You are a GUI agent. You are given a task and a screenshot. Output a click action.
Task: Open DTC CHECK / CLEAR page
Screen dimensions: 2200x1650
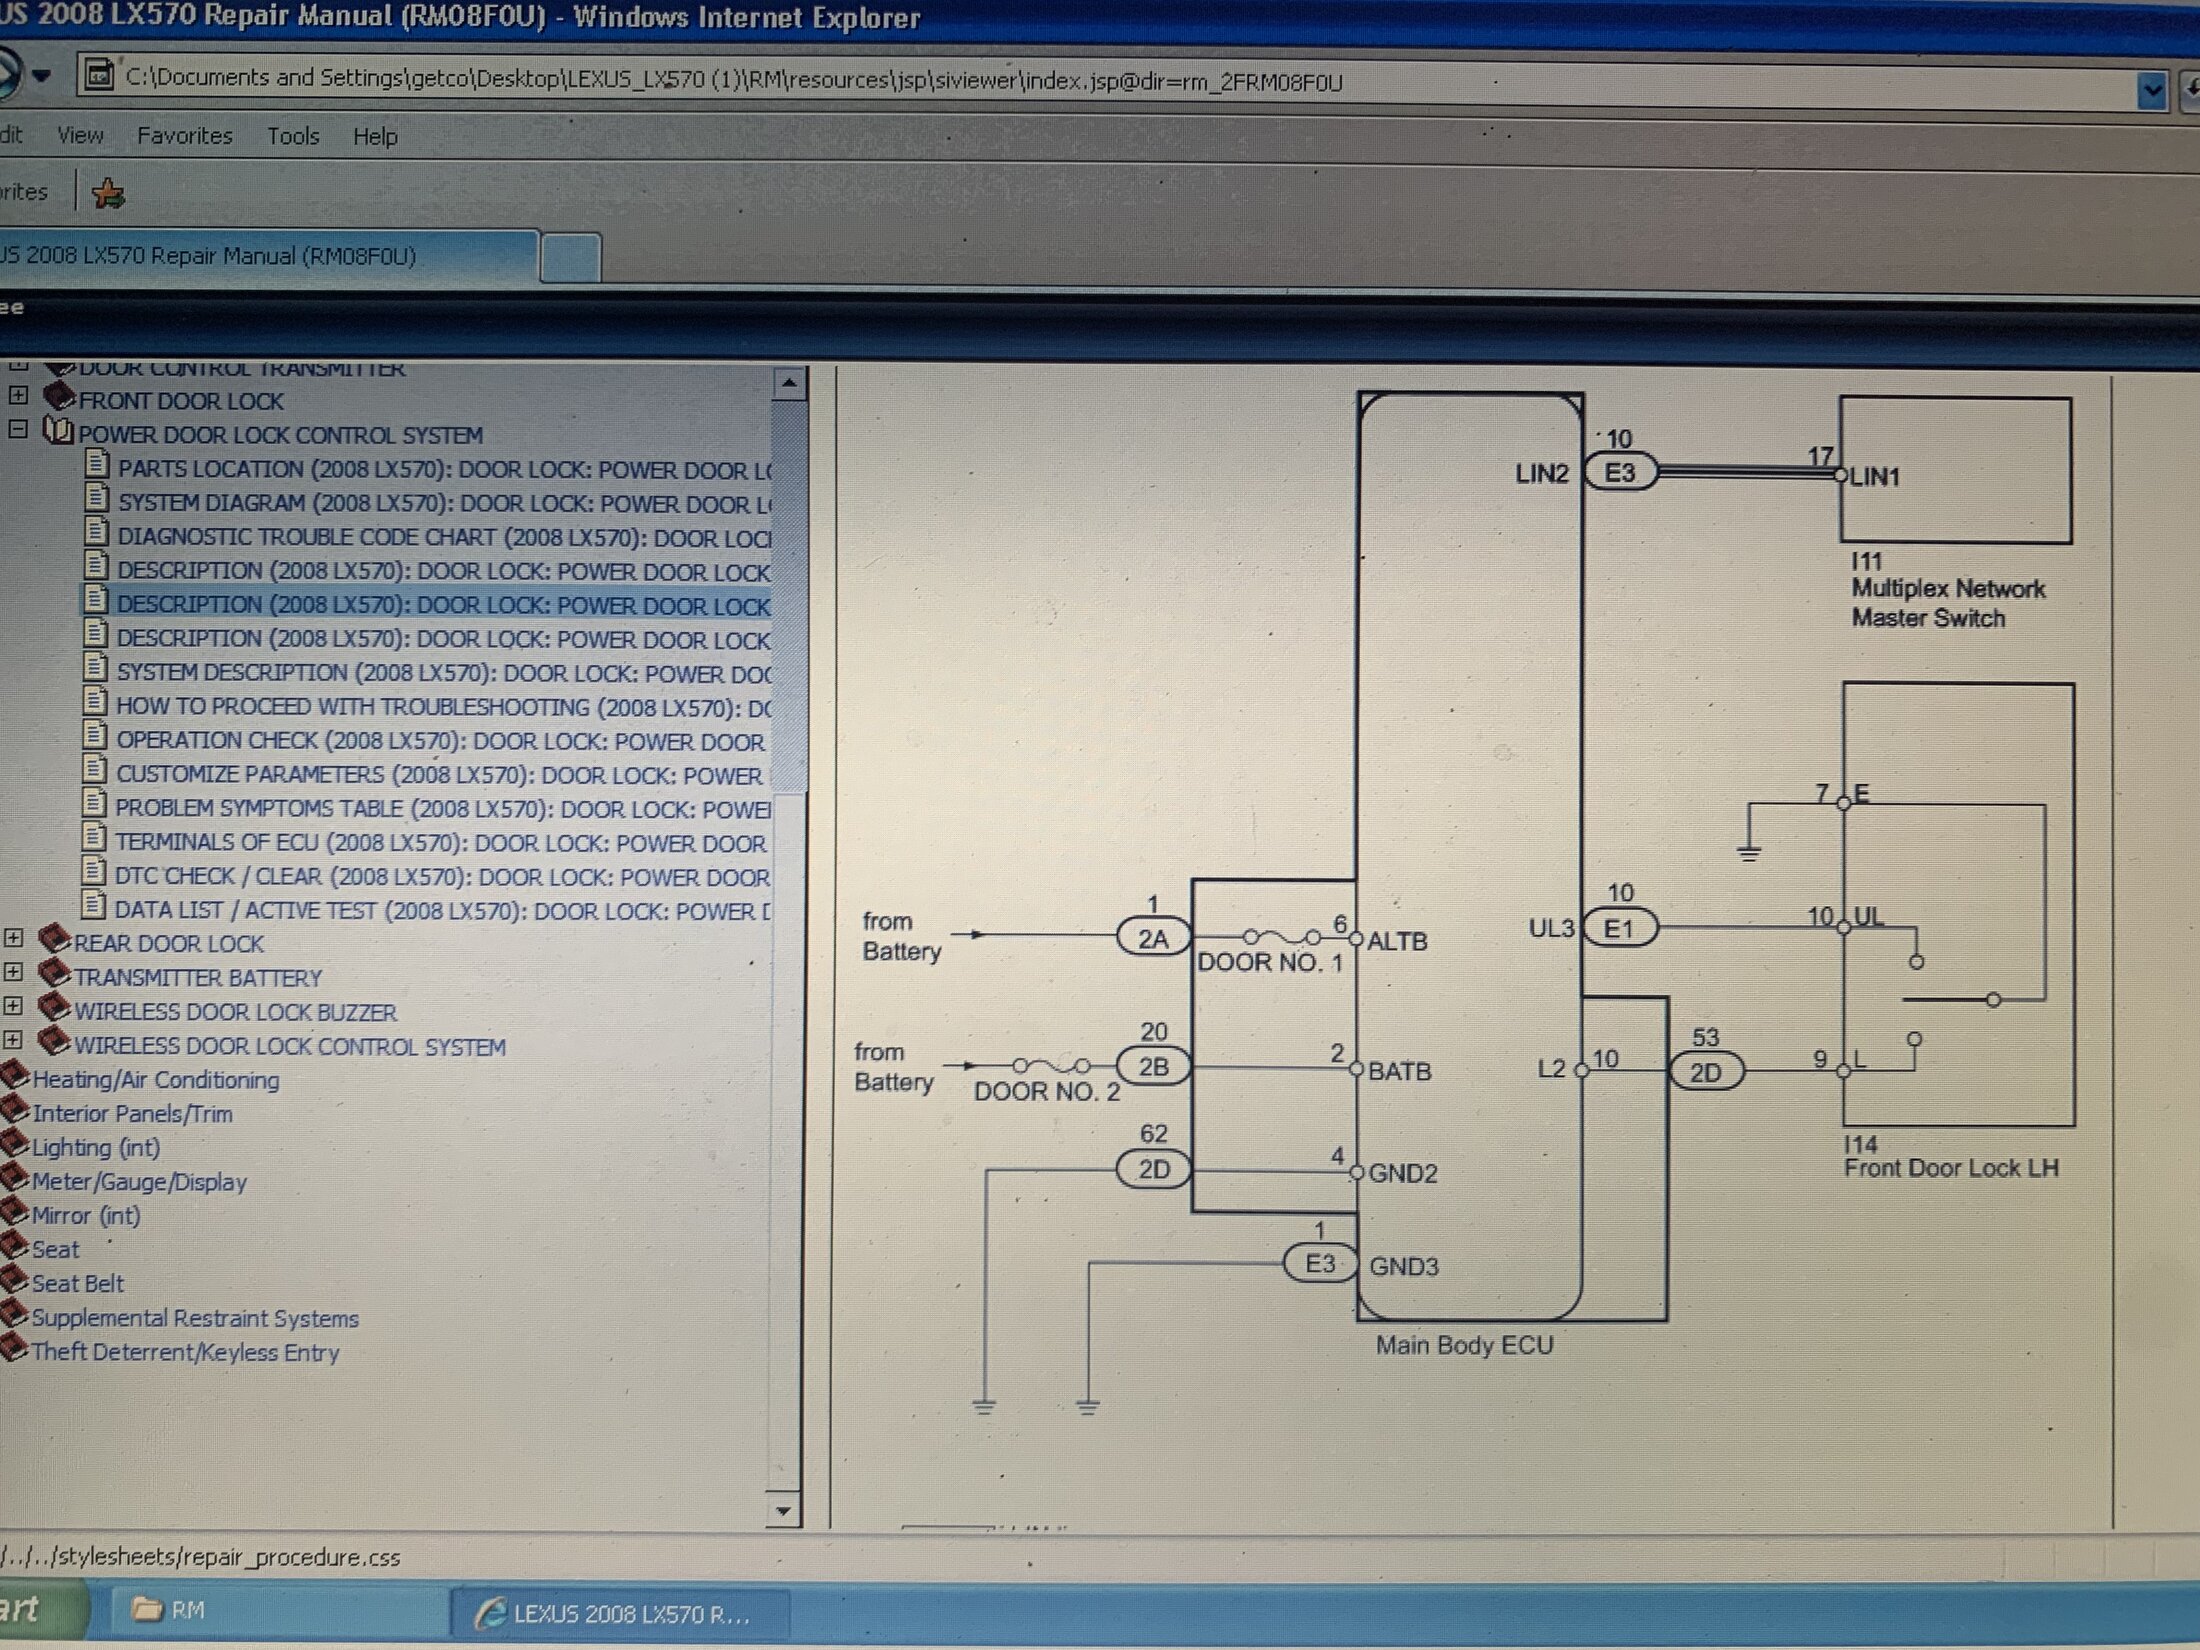point(442,877)
